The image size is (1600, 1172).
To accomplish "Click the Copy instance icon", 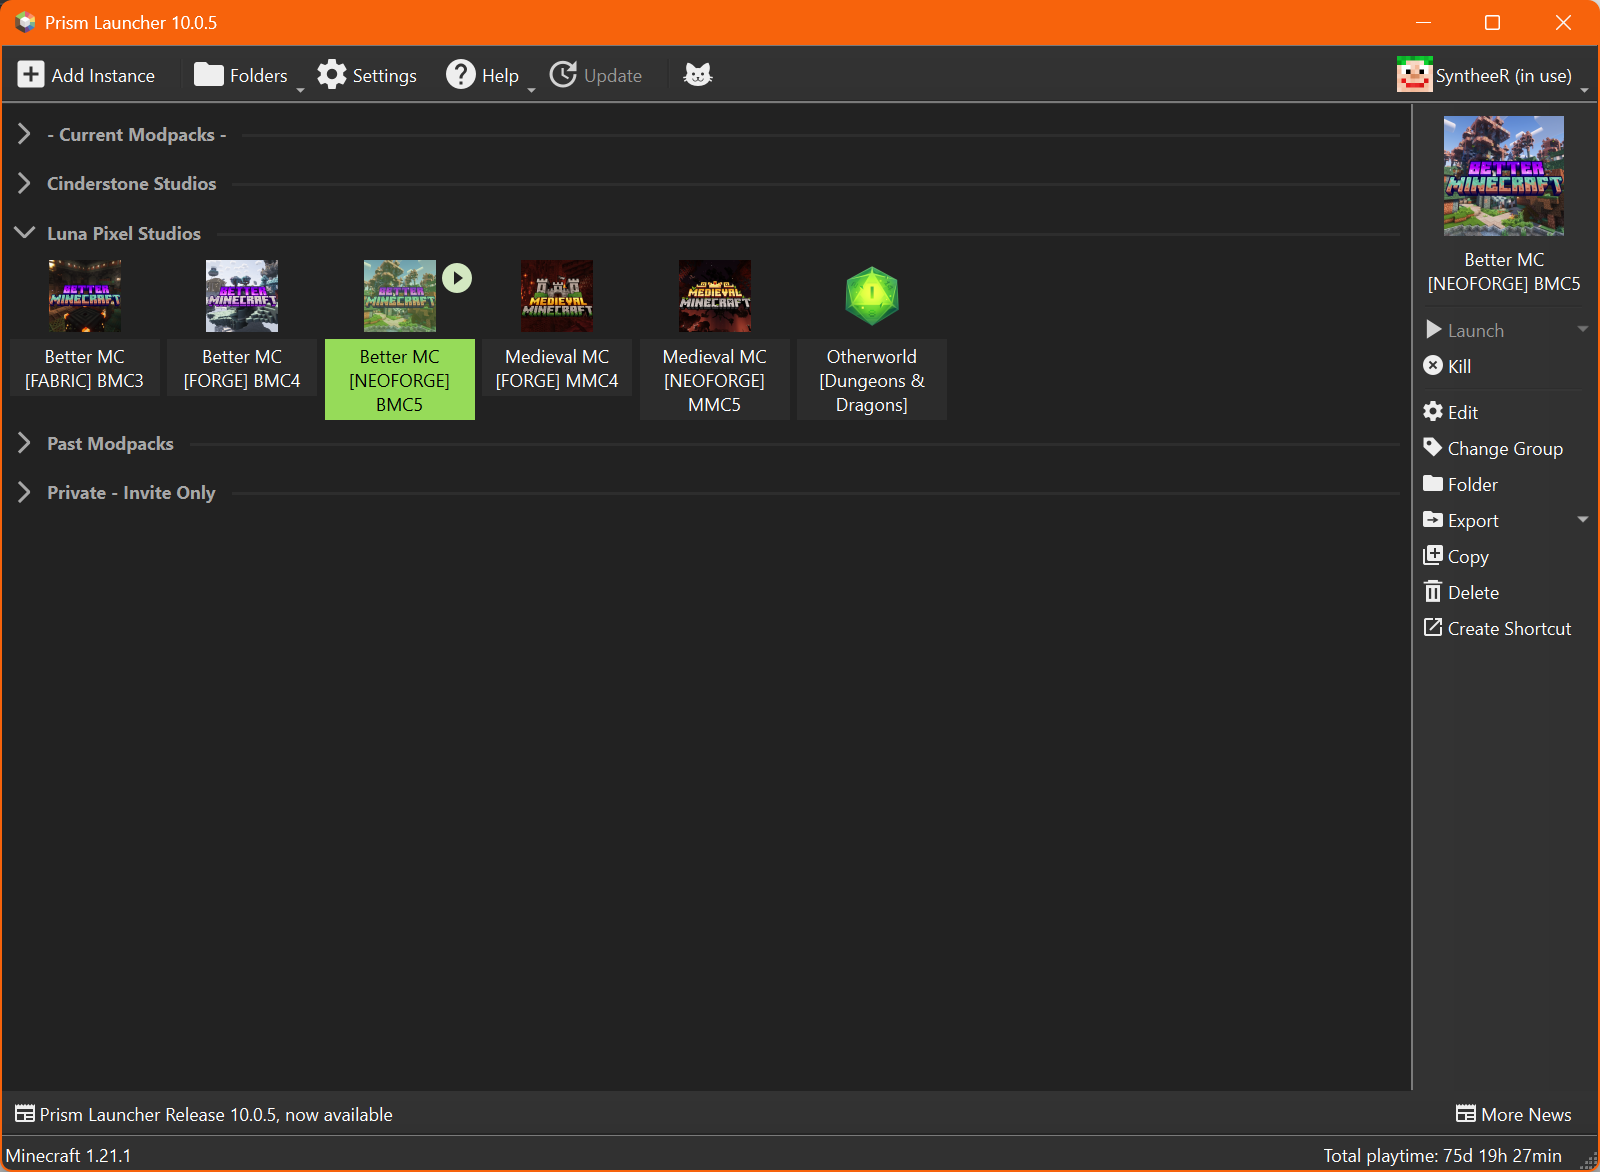I will 1433,556.
